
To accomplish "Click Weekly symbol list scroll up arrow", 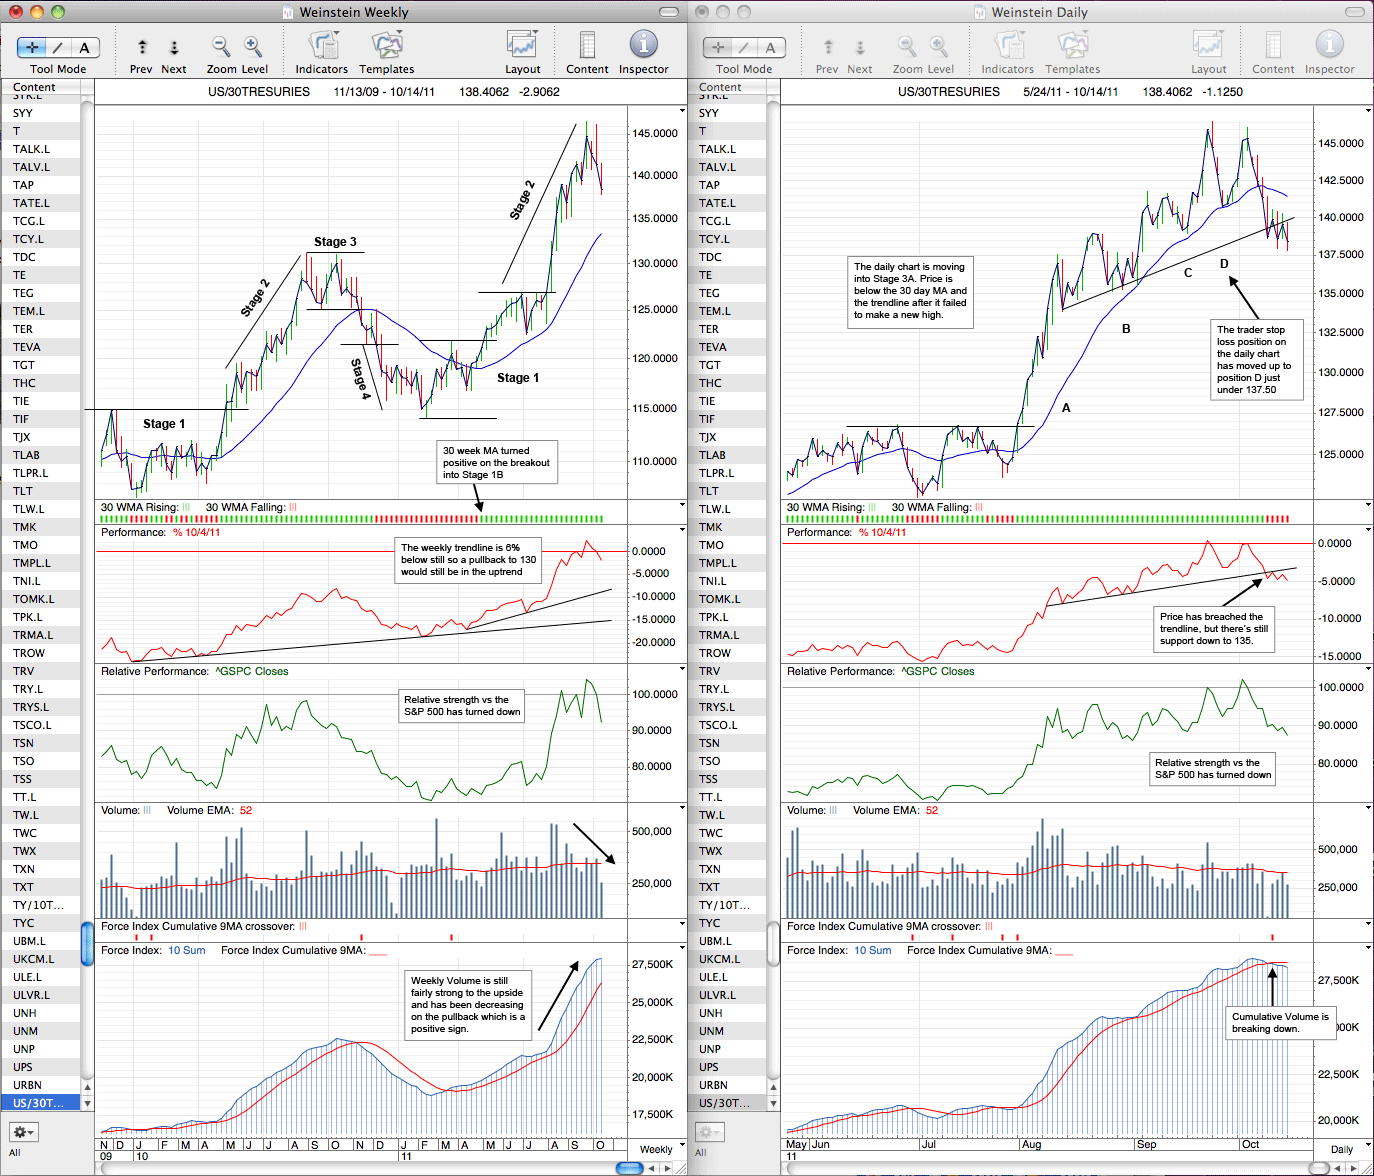I will tap(87, 1087).
